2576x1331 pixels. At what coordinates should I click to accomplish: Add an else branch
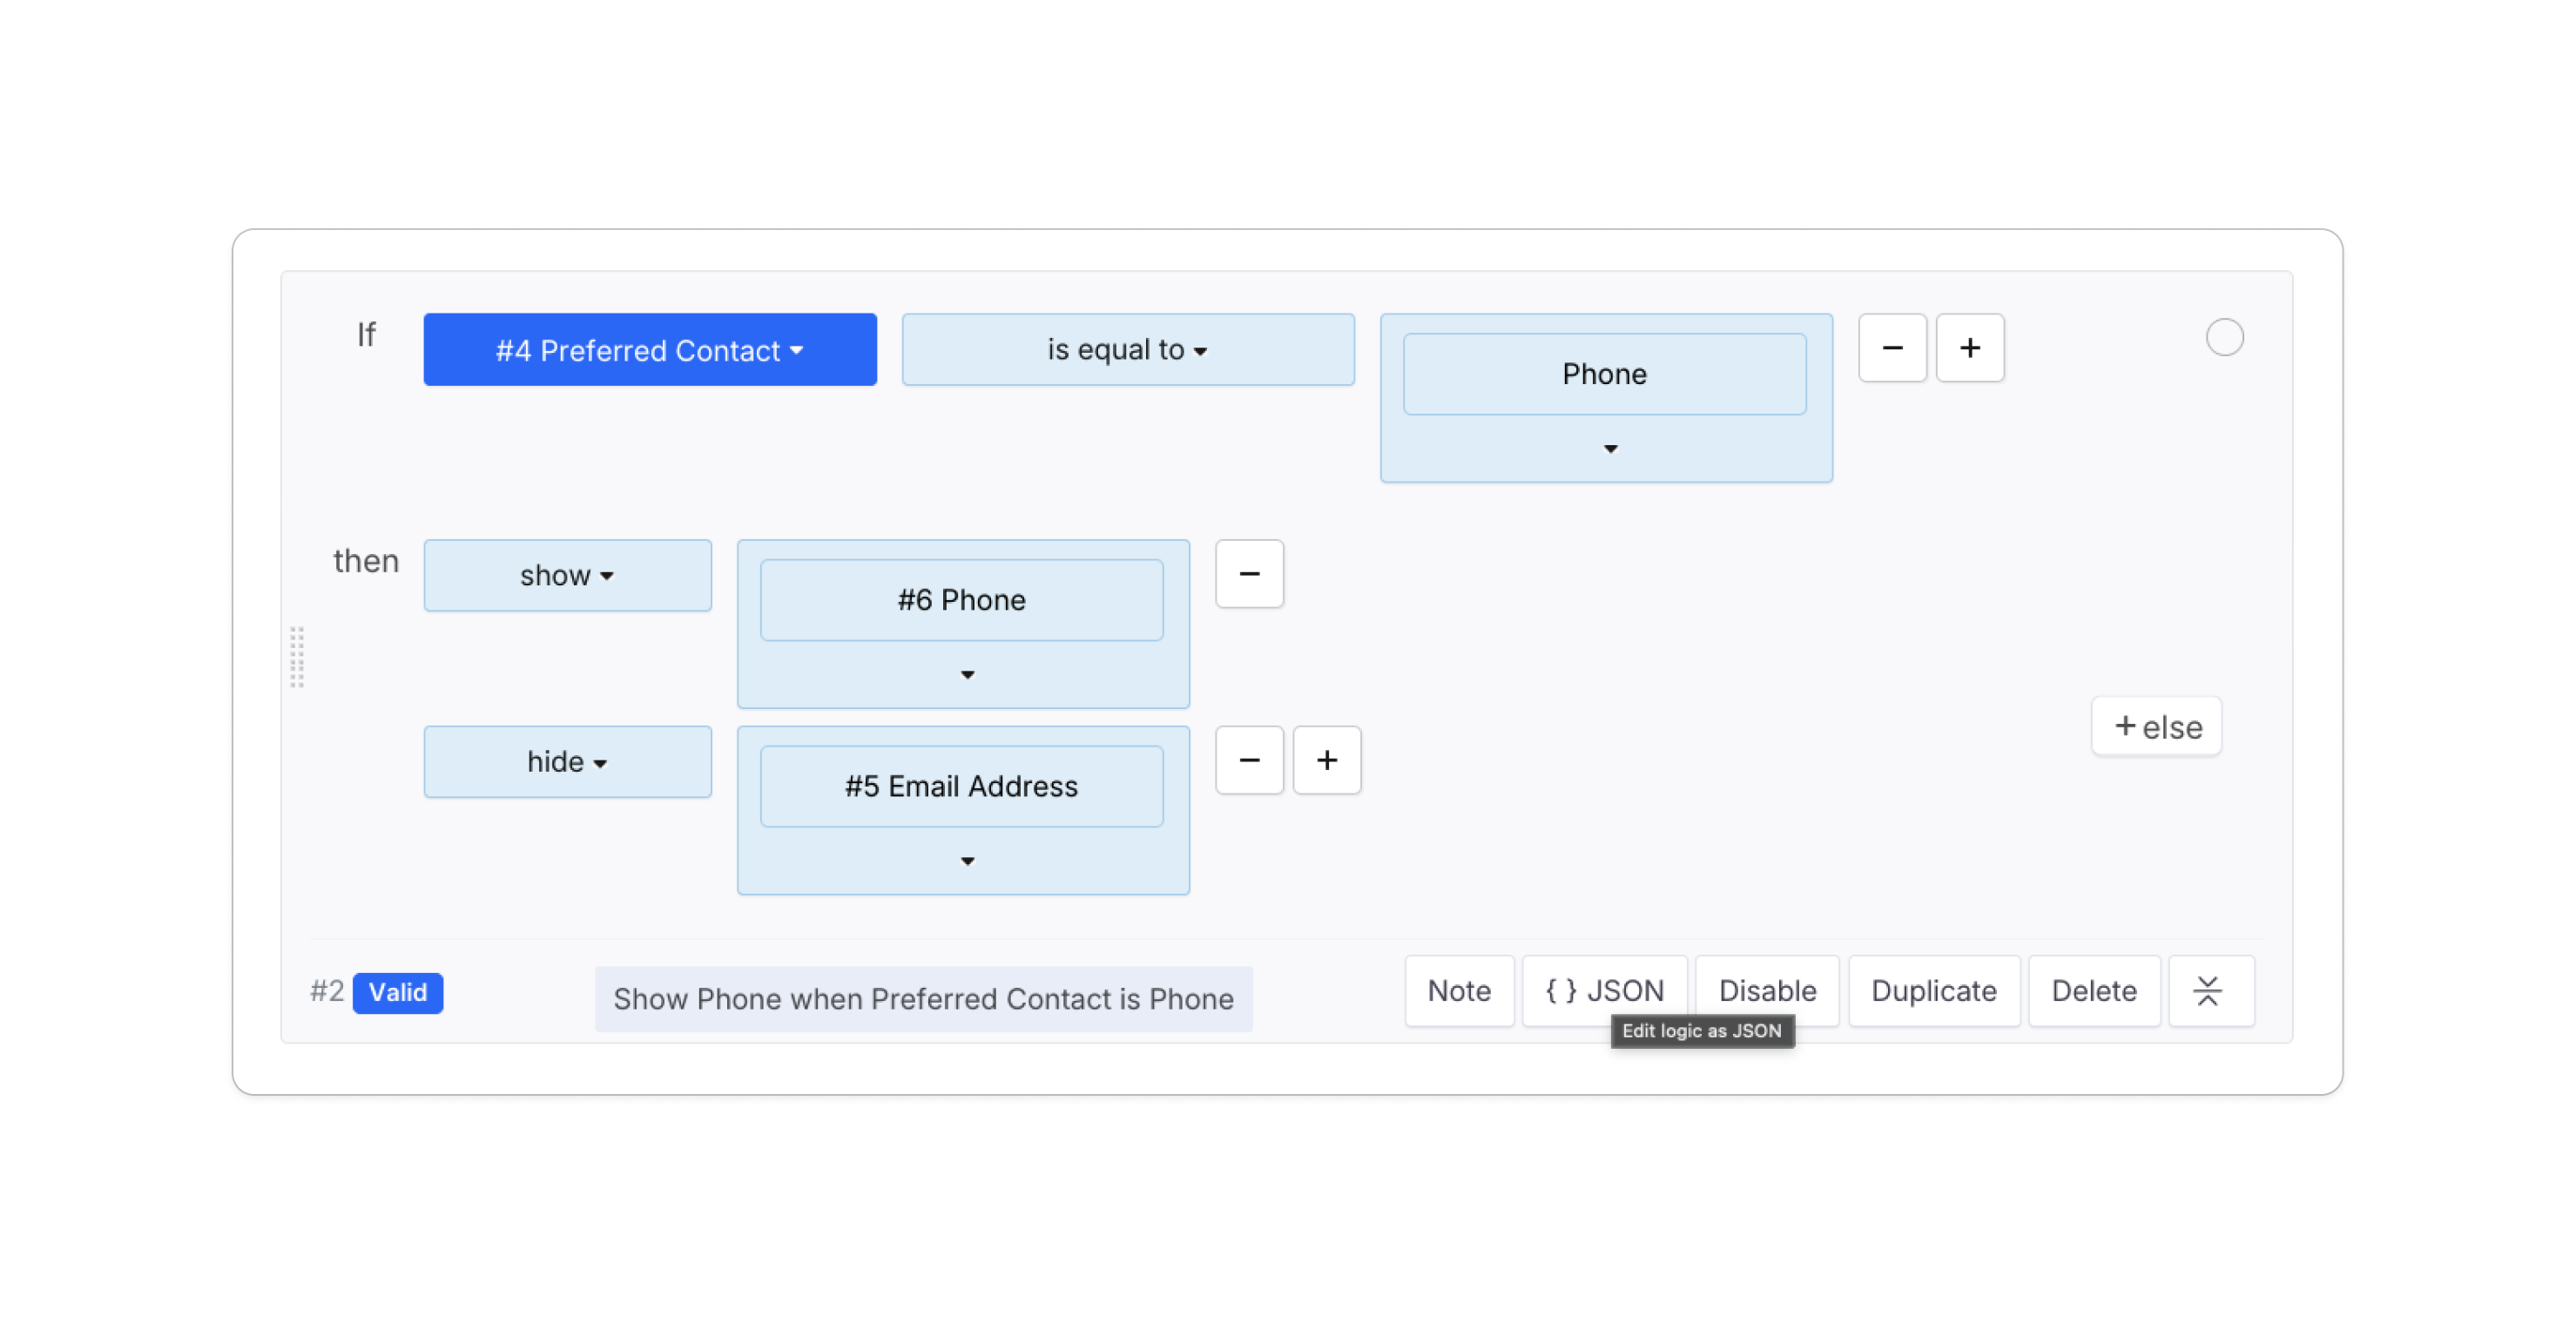2156,727
